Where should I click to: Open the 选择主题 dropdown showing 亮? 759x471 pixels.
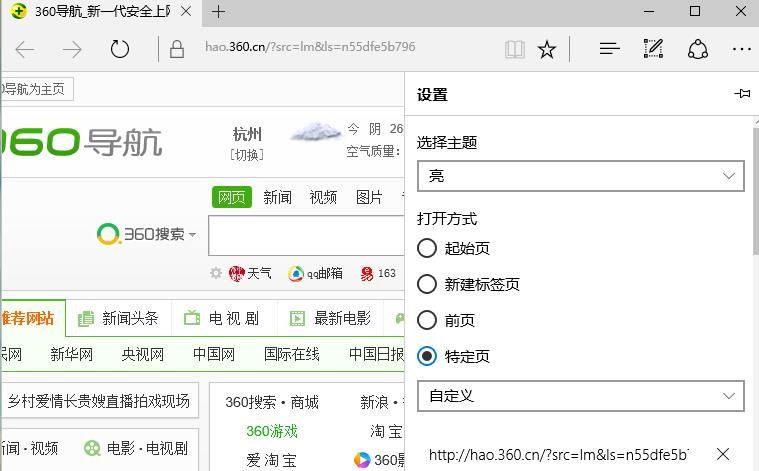[x=580, y=176]
